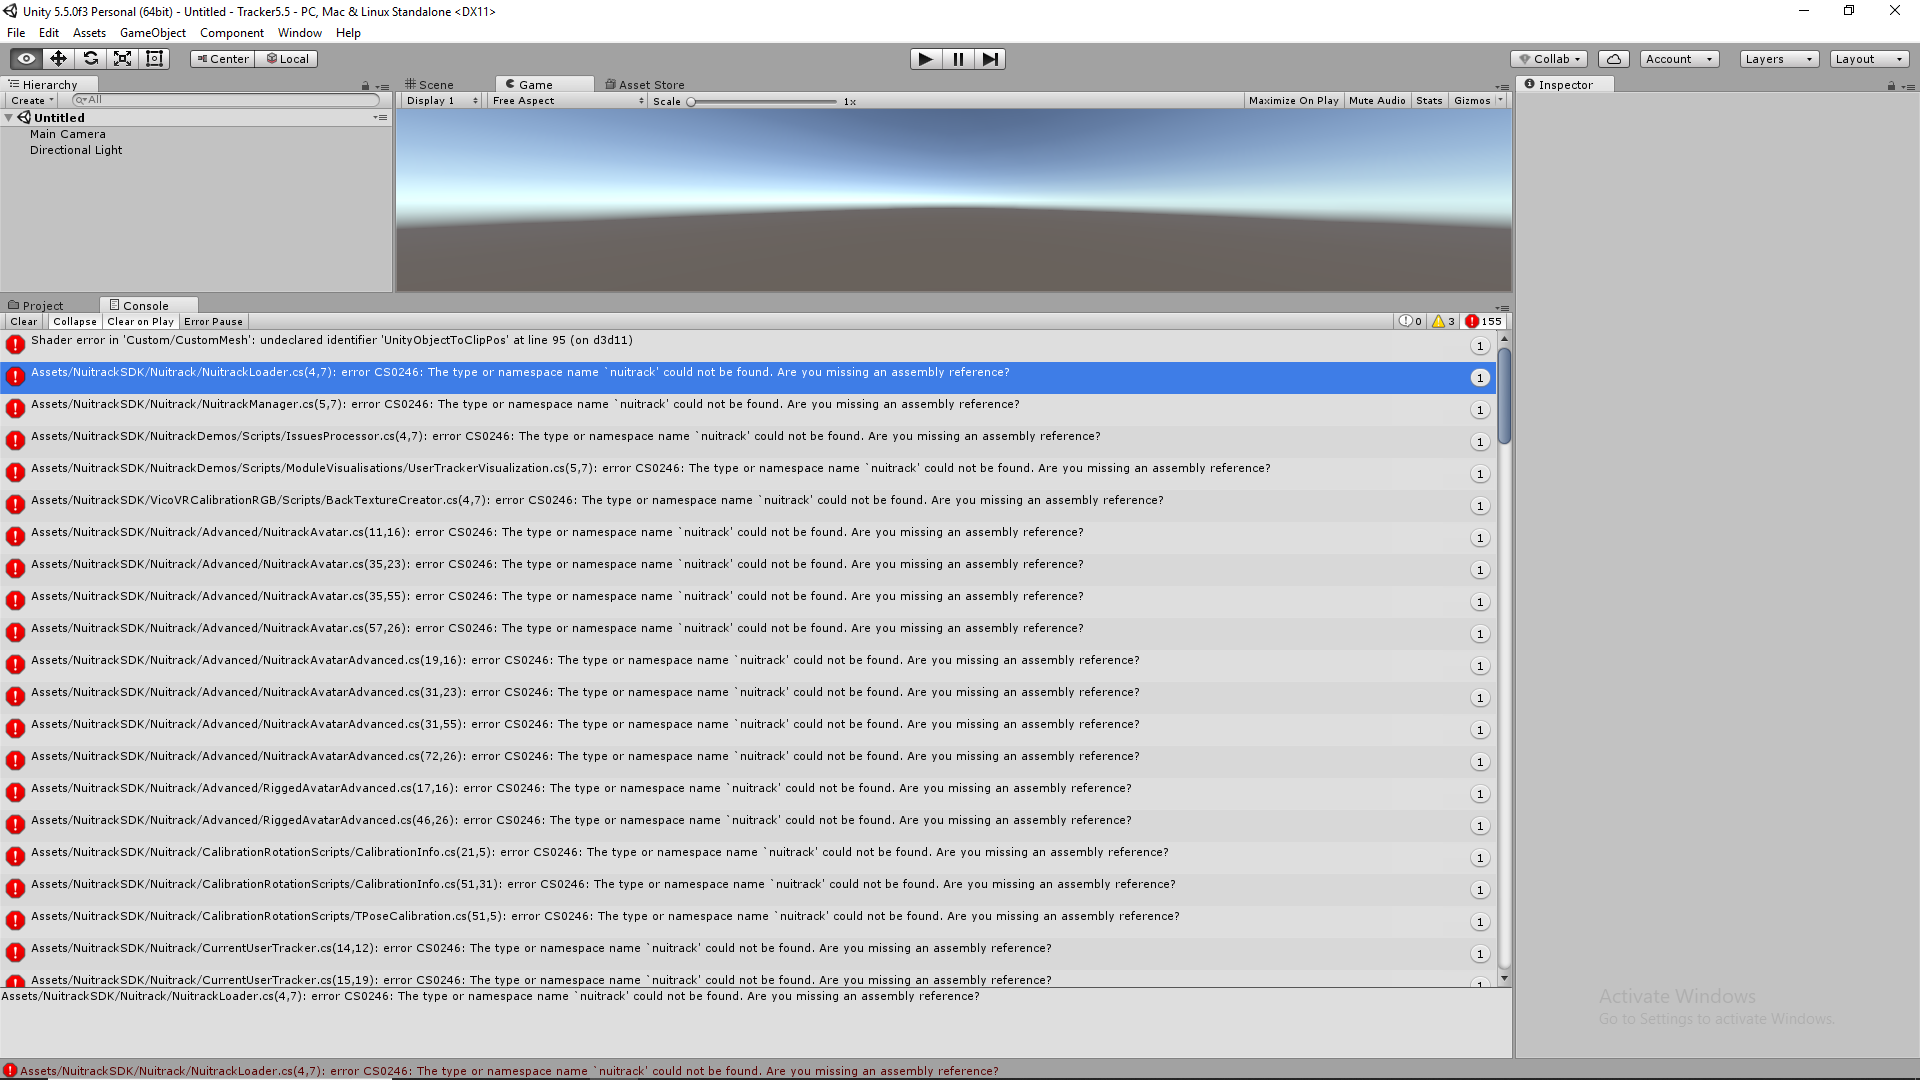Switch to the Scene tab
This screenshot has width=1920, height=1080.
pos(434,83)
